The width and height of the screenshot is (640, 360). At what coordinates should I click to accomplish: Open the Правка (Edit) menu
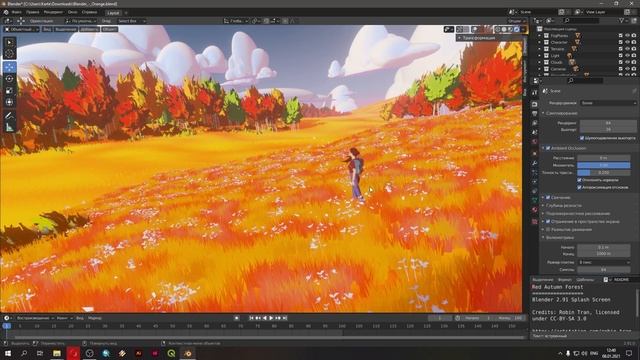coord(33,12)
